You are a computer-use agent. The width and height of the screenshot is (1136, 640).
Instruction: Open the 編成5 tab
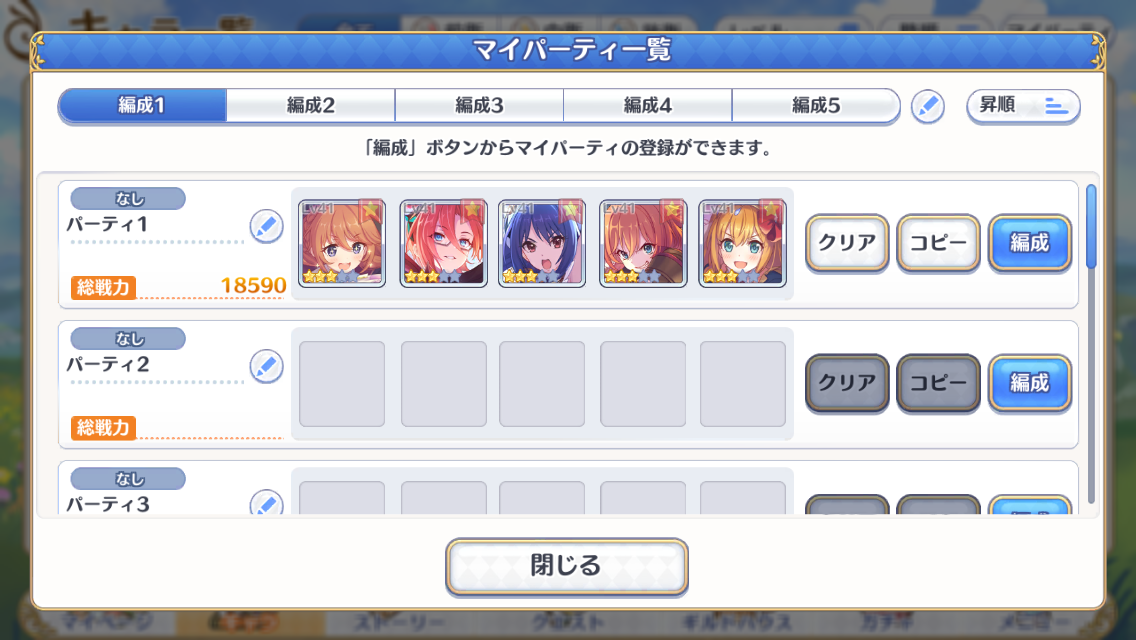click(816, 106)
